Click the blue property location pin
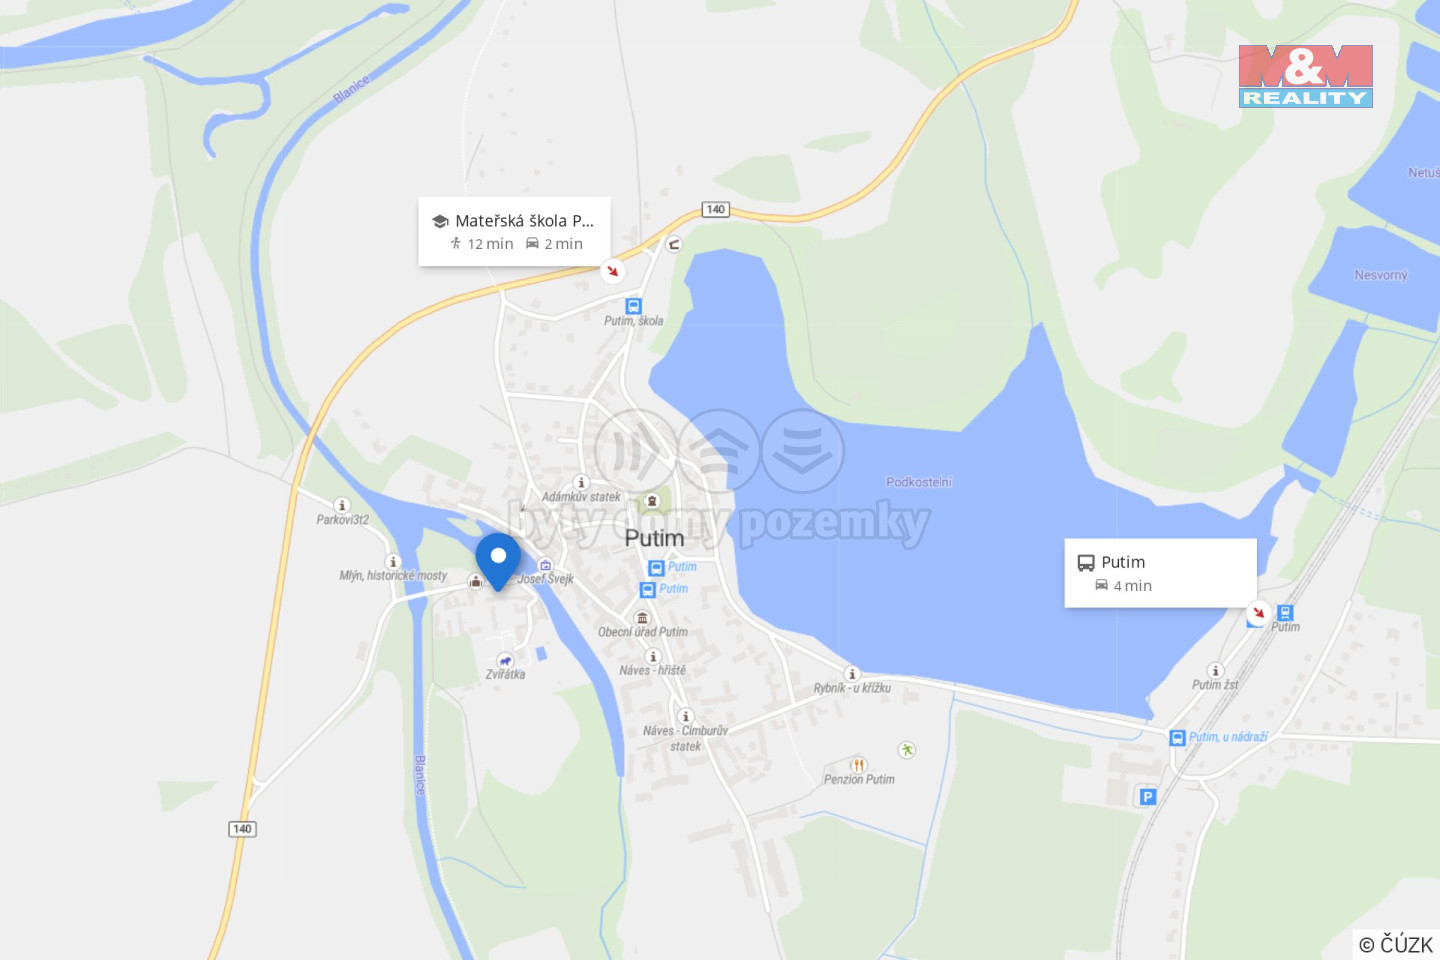This screenshot has width=1440, height=960. [x=498, y=561]
